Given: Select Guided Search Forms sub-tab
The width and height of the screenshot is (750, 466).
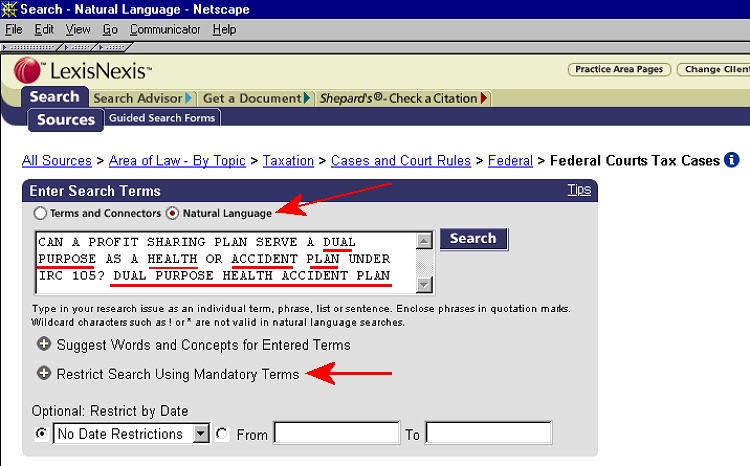Looking at the screenshot, I should point(162,118).
